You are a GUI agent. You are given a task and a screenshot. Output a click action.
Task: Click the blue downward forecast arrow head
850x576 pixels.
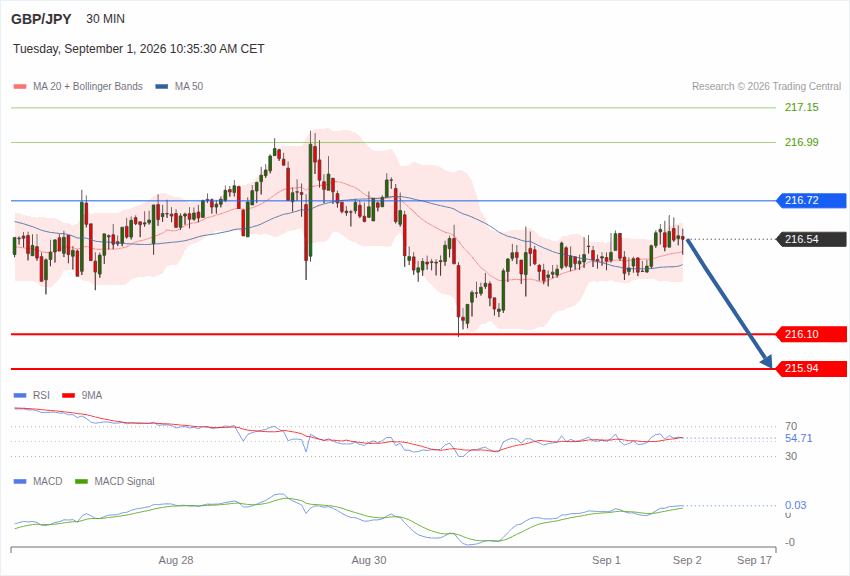click(767, 361)
